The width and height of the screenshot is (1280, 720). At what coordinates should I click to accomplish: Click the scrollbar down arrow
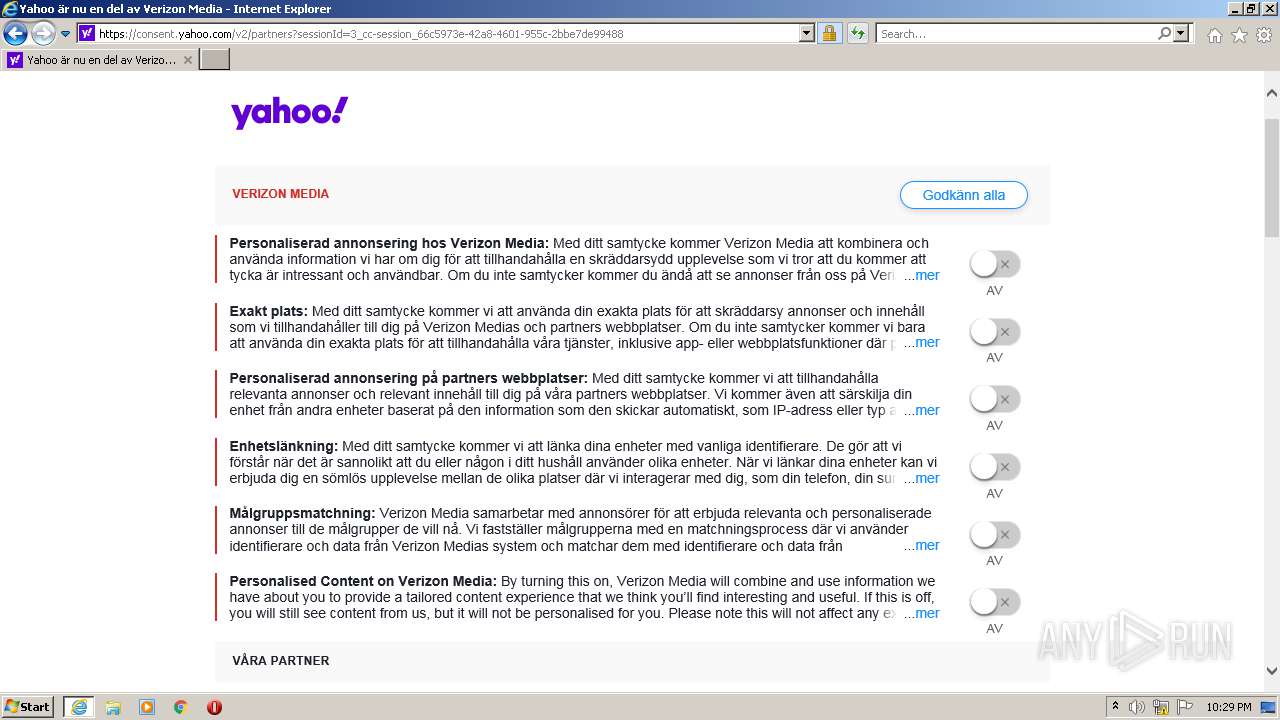click(x=1271, y=671)
